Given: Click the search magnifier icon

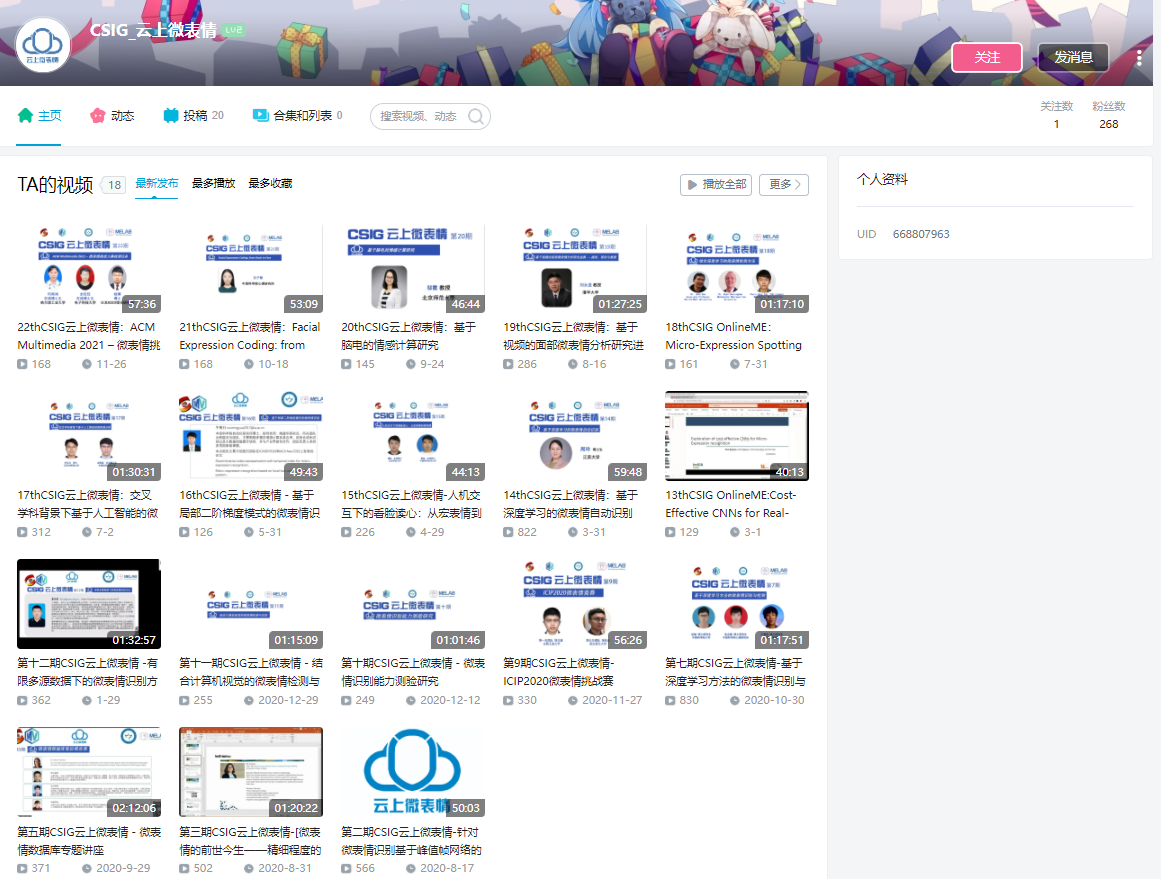Looking at the screenshot, I should tap(476, 117).
